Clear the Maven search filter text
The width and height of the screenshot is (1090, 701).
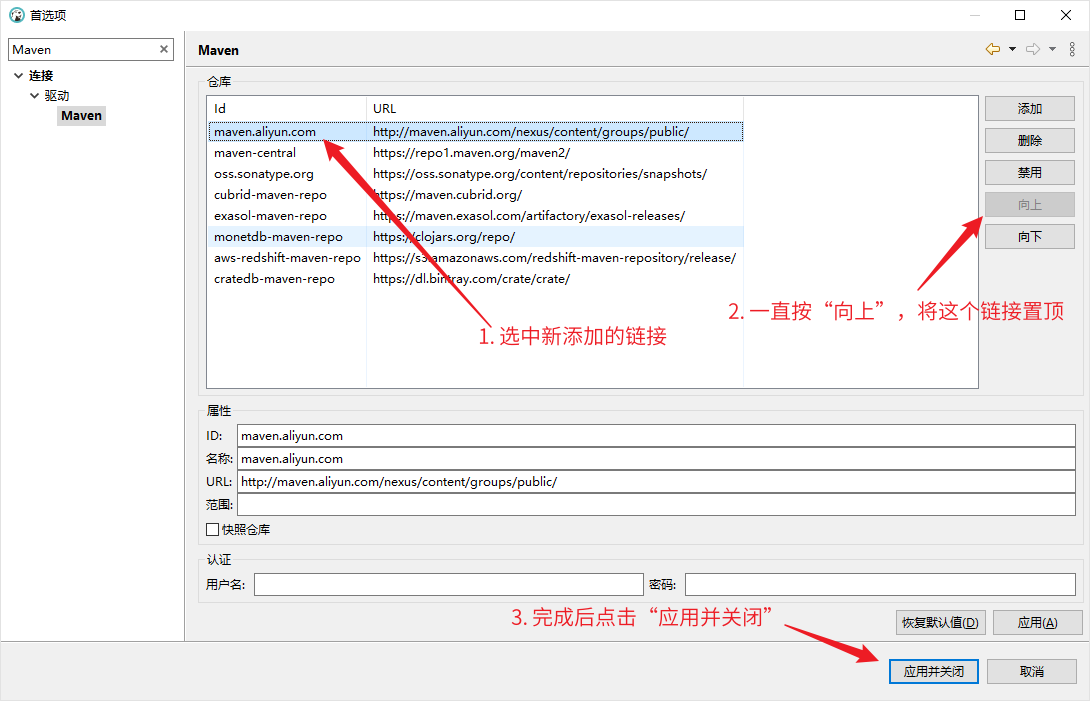(x=164, y=49)
